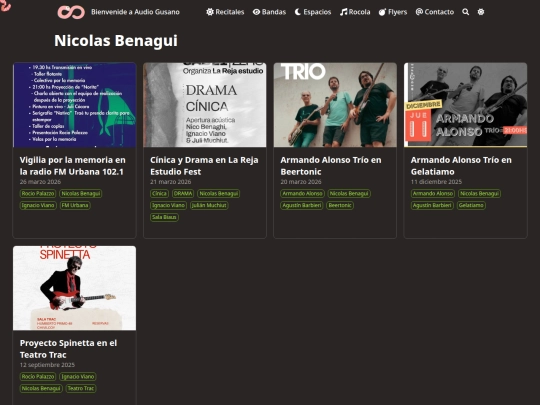The image size is (540, 405).
Task: Click Rocío Palazzo tag in Spinetta card
Action: [x=38, y=376]
